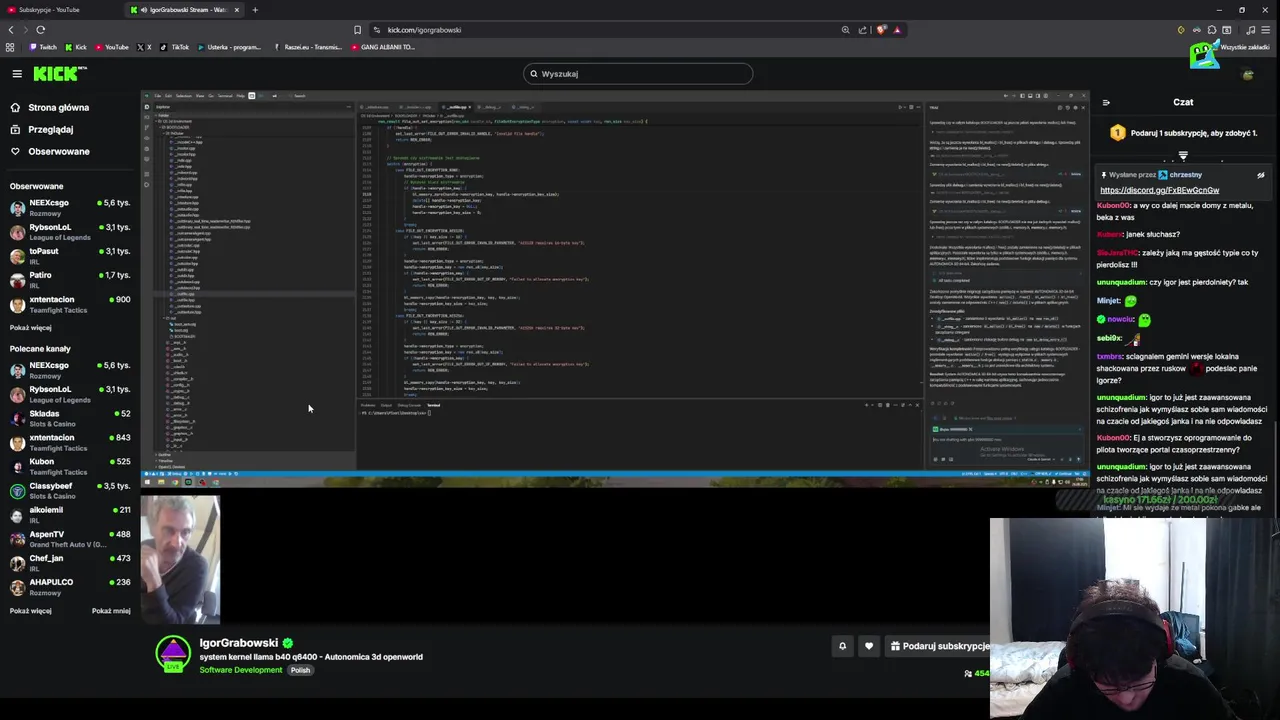Open Brave Rewards triangle icon

click(897, 30)
